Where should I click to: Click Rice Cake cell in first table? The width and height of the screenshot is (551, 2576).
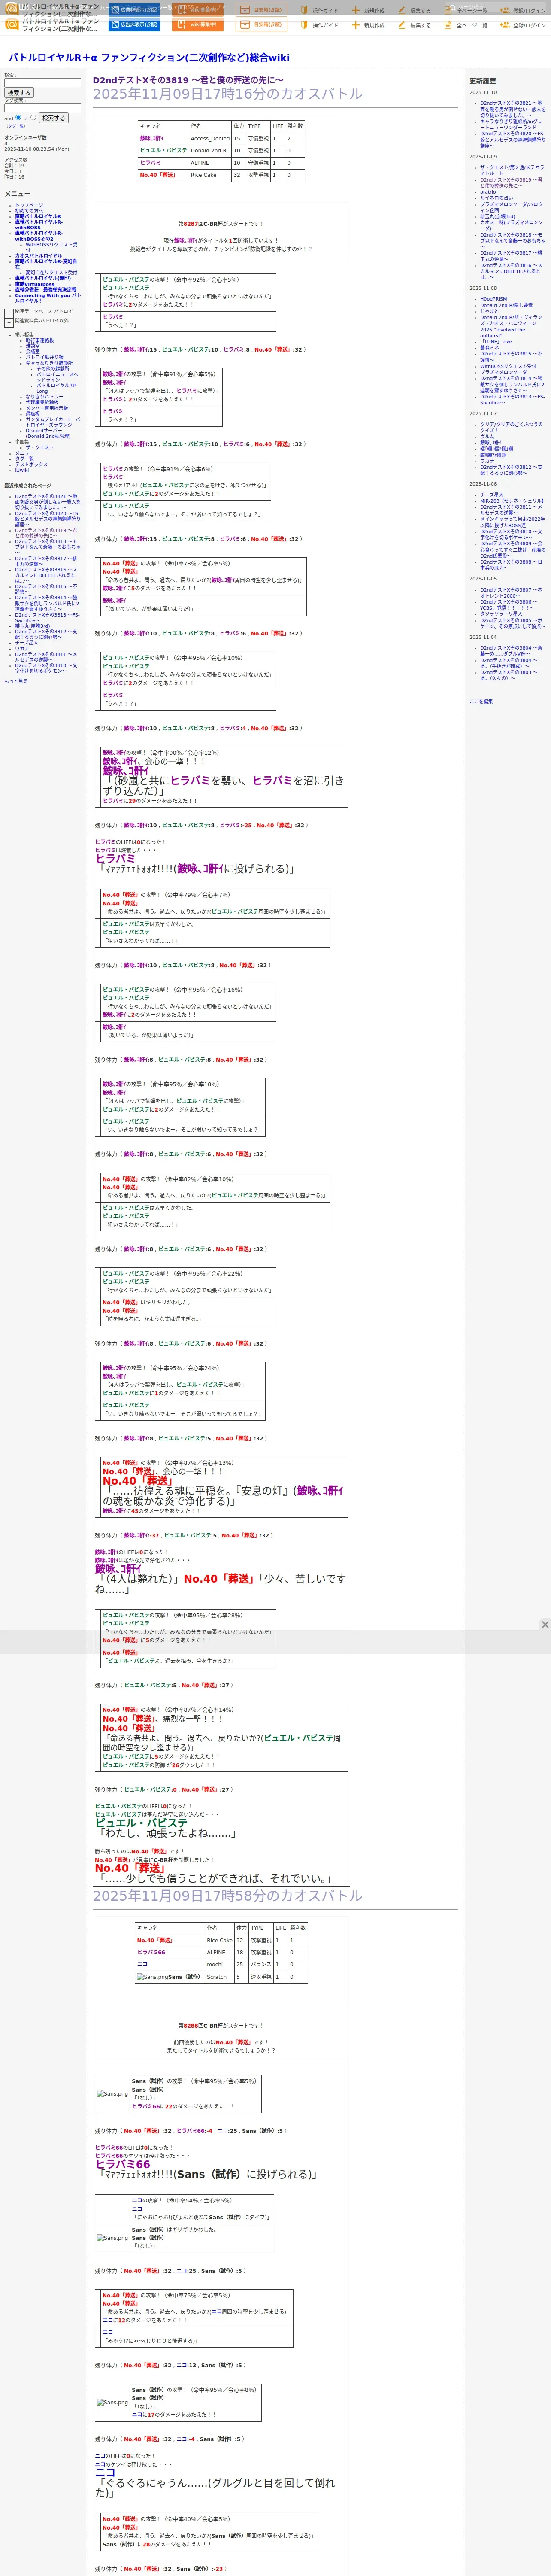(x=210, y=175)
